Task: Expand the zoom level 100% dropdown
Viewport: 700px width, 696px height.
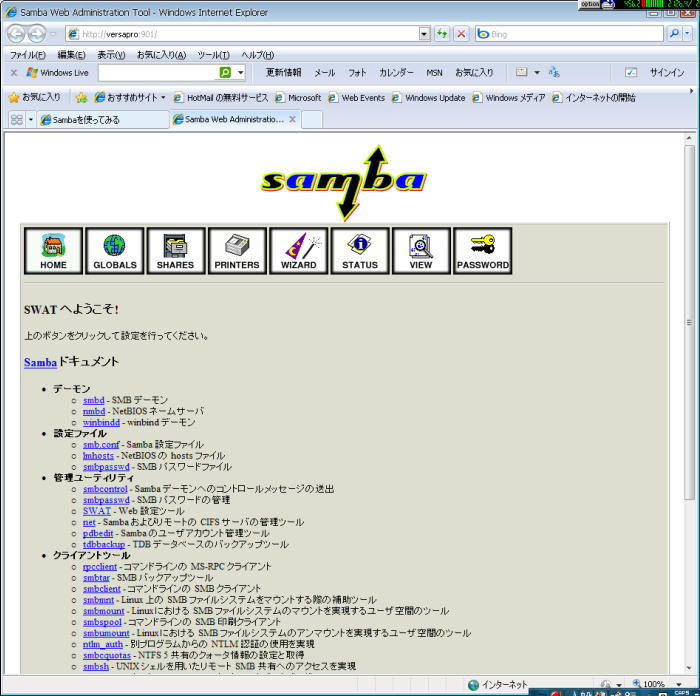Action: (x=679, y=684)
